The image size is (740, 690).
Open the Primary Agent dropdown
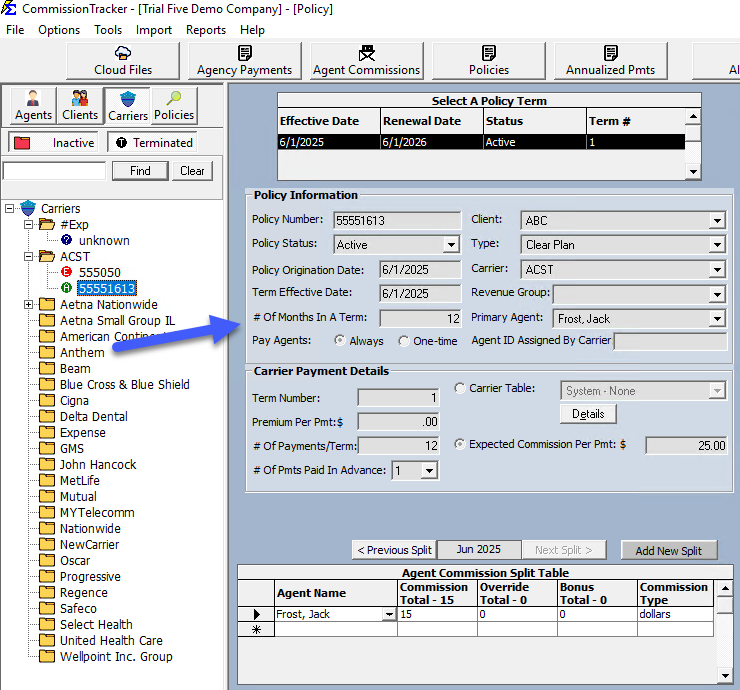click(716, 319)
